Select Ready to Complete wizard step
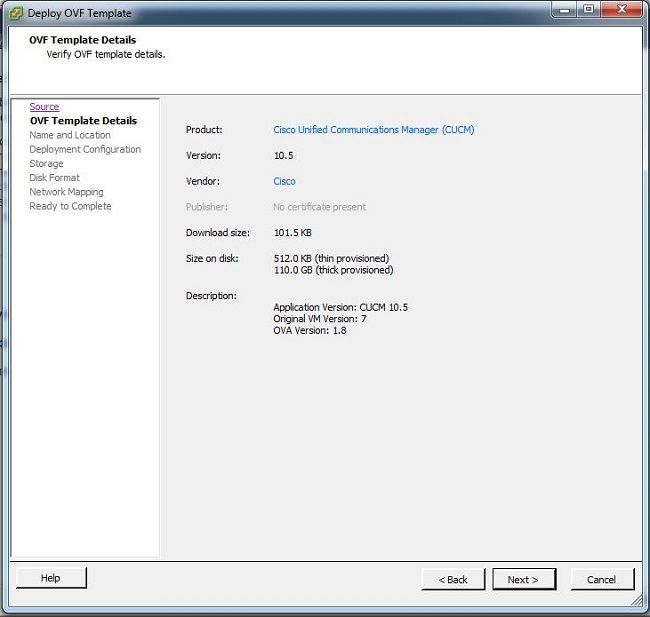 (70, 206)
